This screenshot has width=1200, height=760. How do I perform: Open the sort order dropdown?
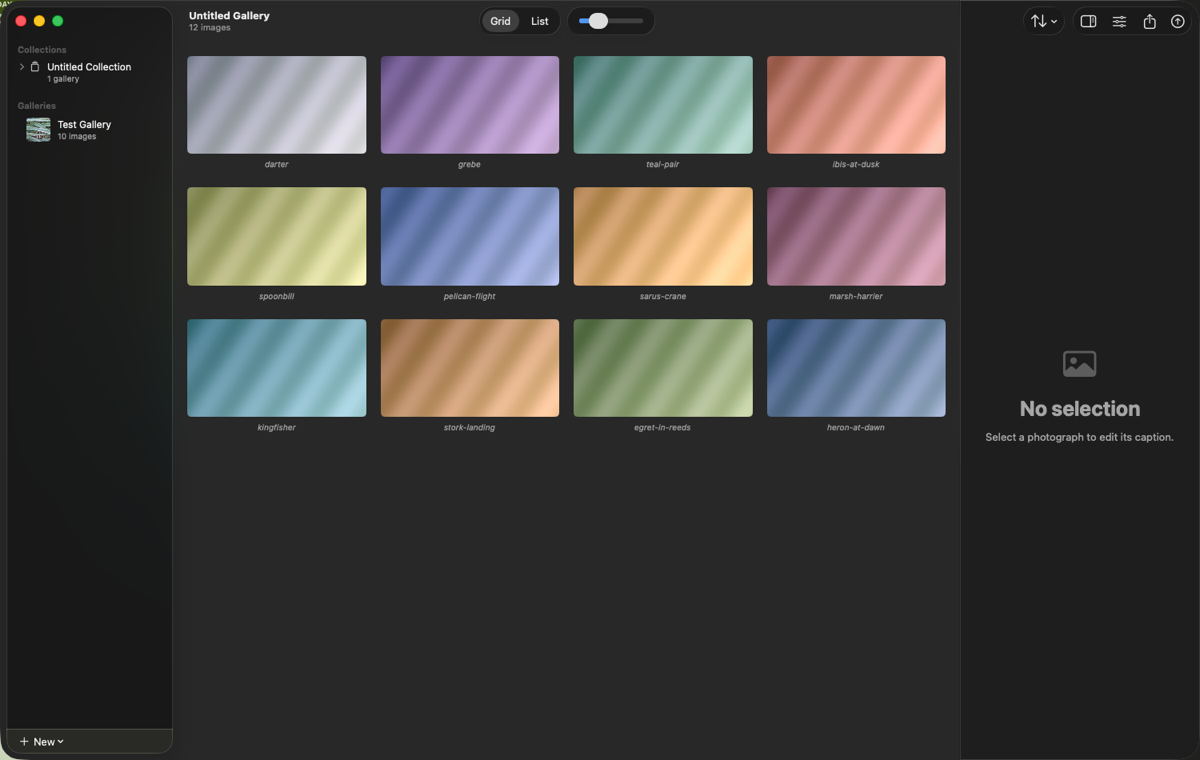coord(1043,21)
